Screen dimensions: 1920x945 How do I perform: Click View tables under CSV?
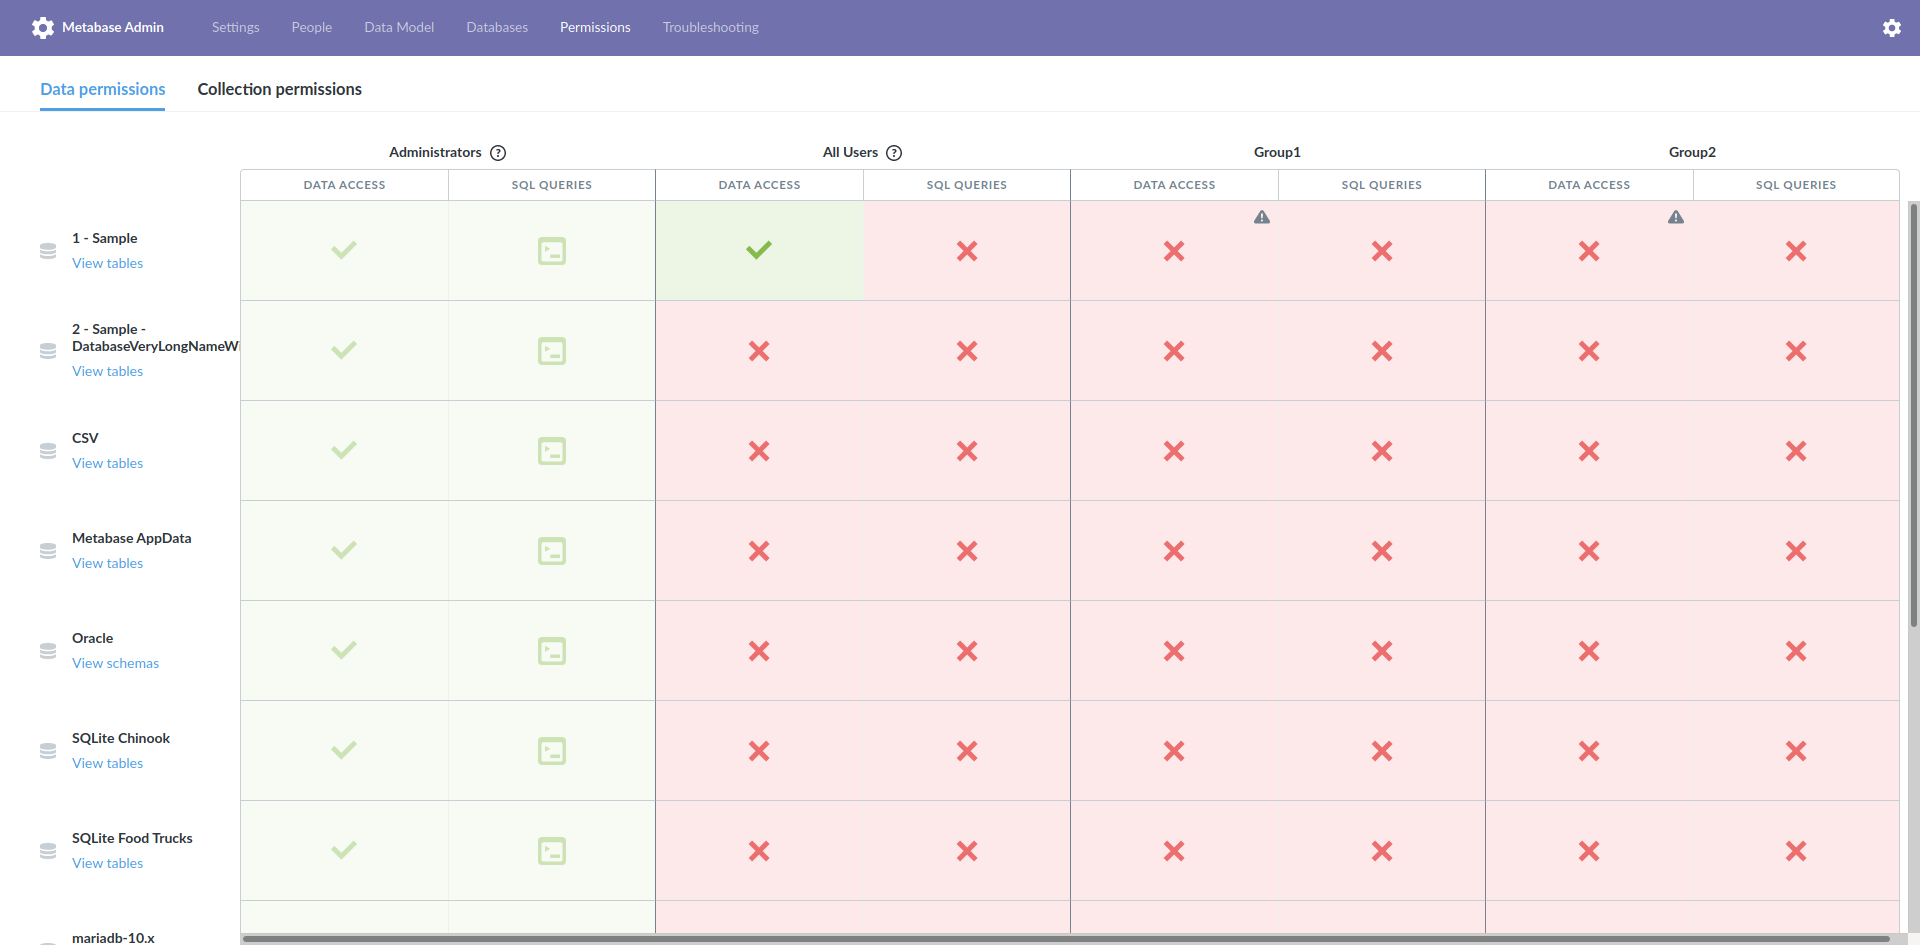point(107,463)
